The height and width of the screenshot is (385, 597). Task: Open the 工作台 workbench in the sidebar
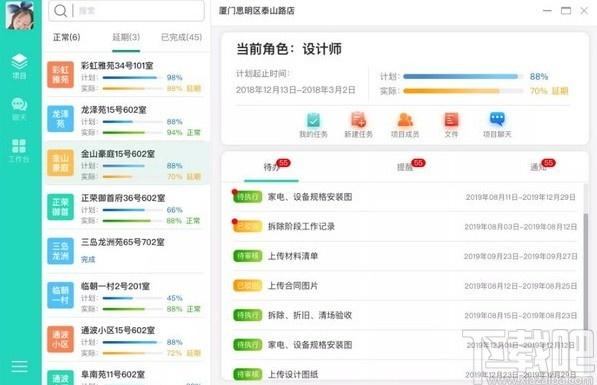[x=19, y=150]
